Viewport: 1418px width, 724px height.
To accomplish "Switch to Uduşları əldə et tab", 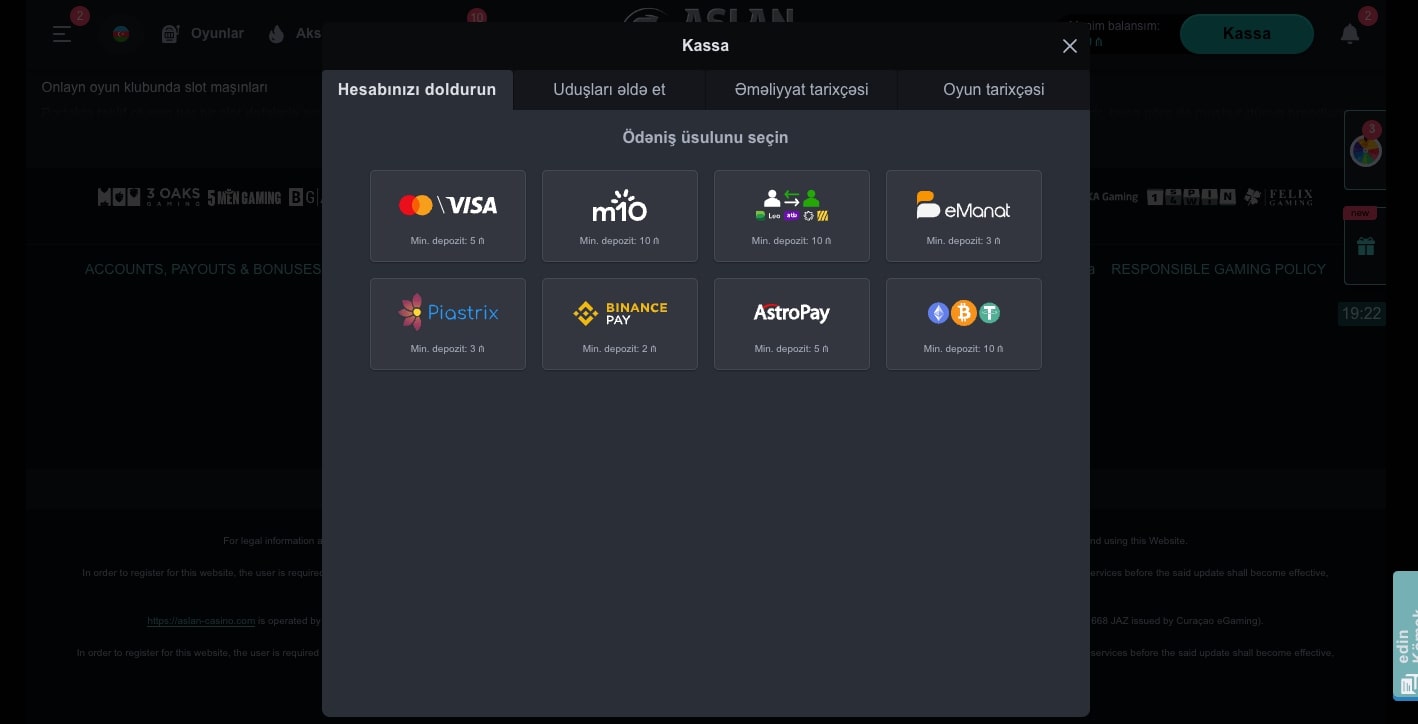I will 609,89.
